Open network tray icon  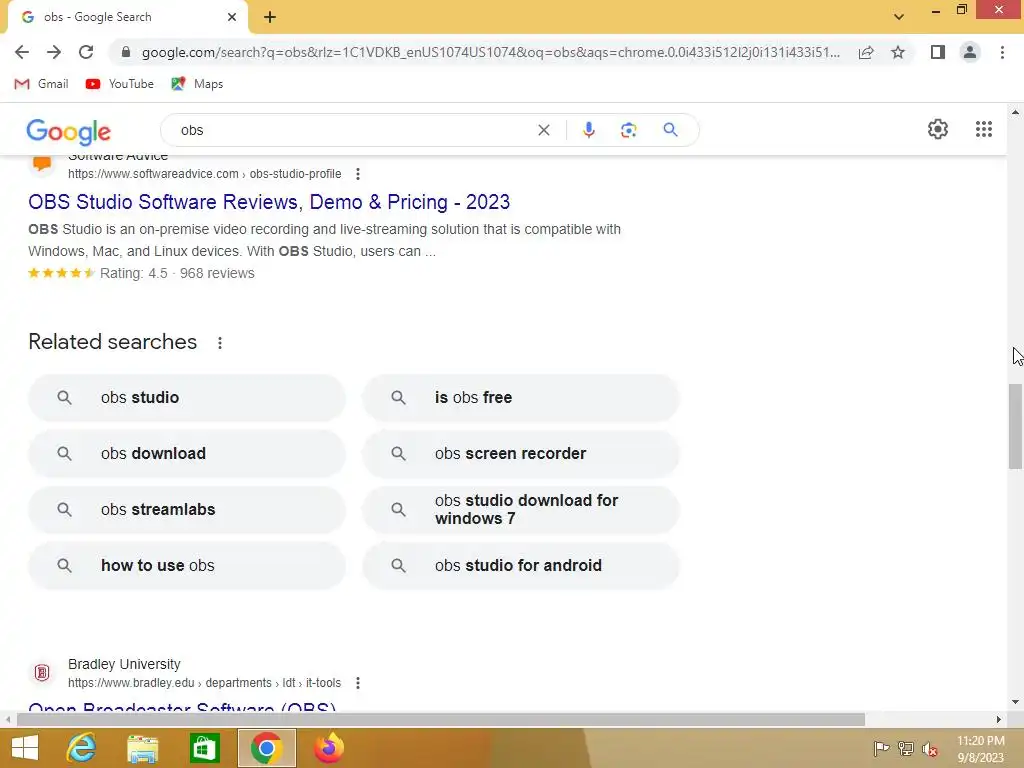click(x=906, y=748)
